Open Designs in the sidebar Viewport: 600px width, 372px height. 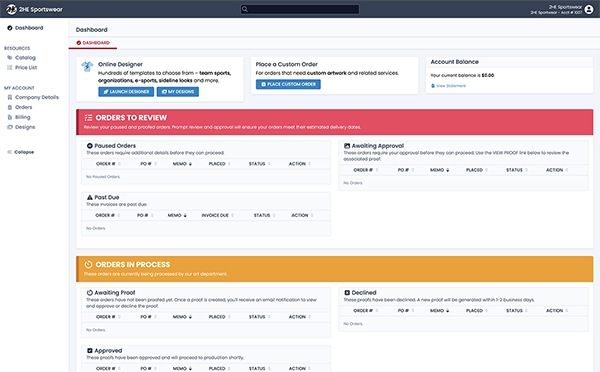25,127
